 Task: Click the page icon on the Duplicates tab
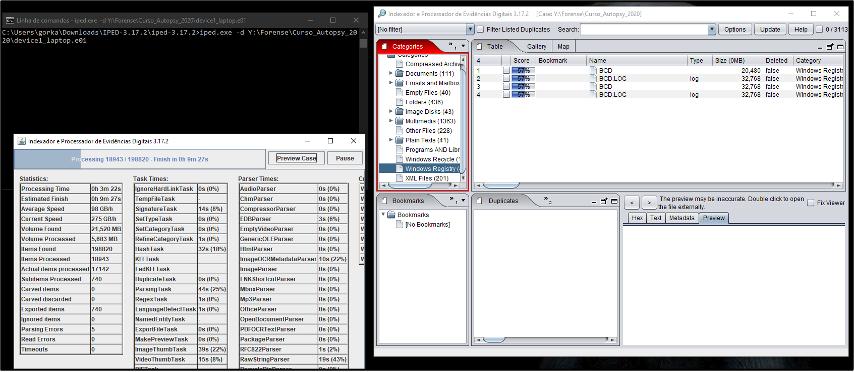[x=480, y=200]
